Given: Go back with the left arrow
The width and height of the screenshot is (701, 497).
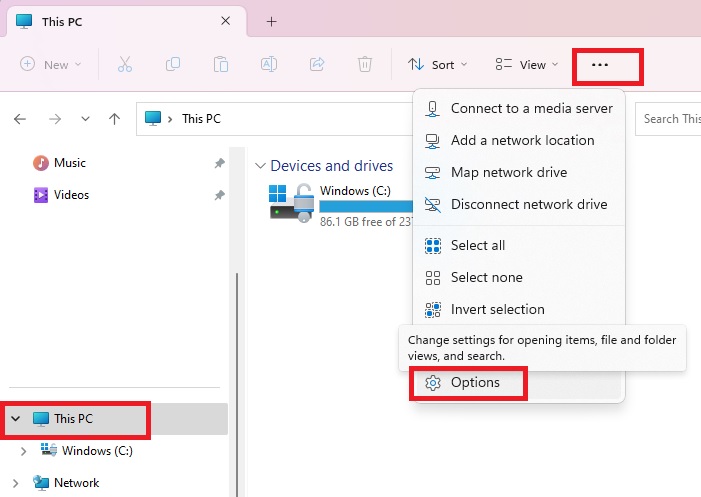Looking at the screenshot, I should click(20, 119).
